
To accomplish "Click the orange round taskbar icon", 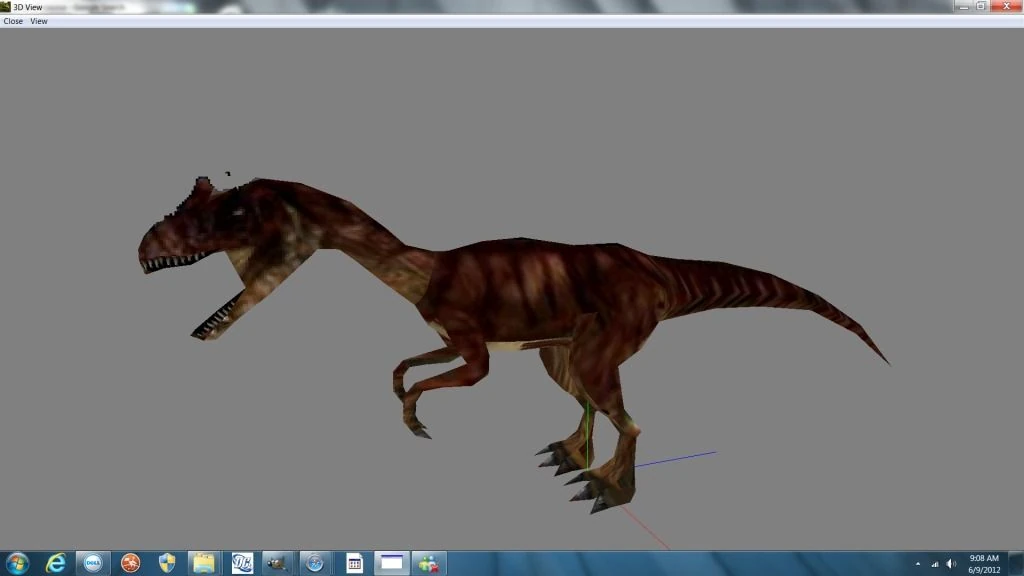I will coord(130,563).
